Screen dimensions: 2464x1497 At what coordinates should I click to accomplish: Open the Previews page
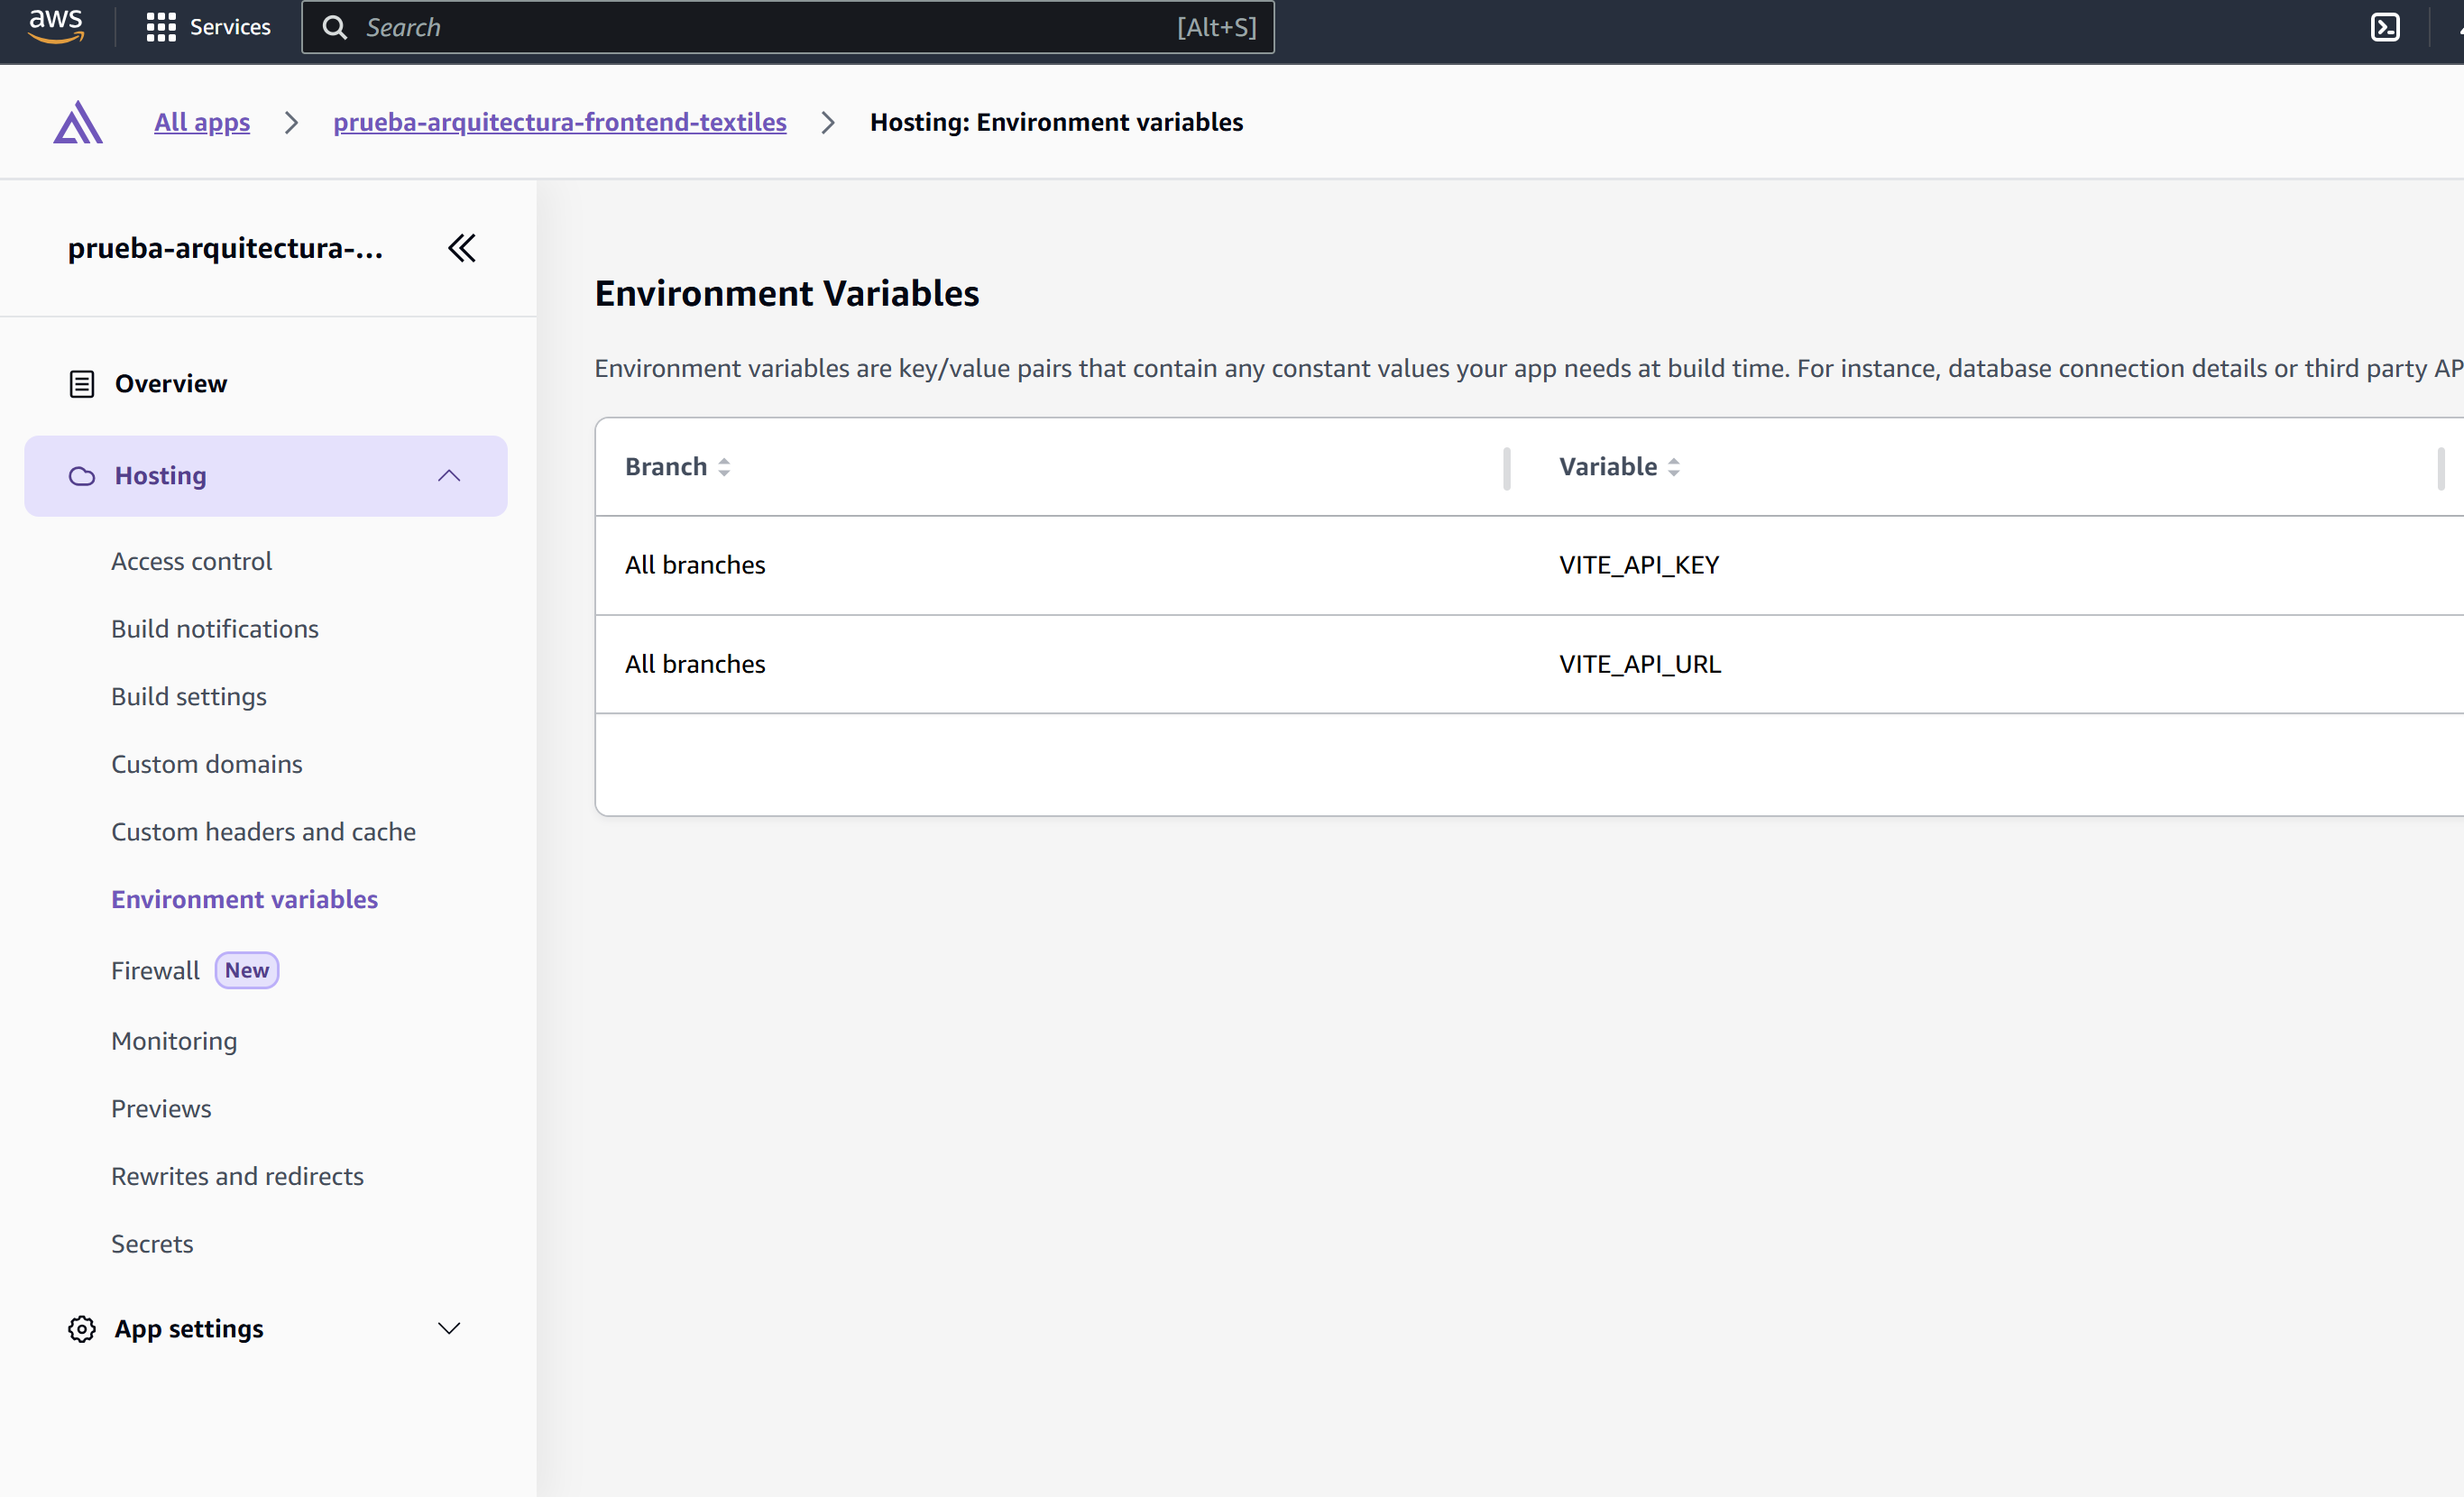tap(161, 1109)
